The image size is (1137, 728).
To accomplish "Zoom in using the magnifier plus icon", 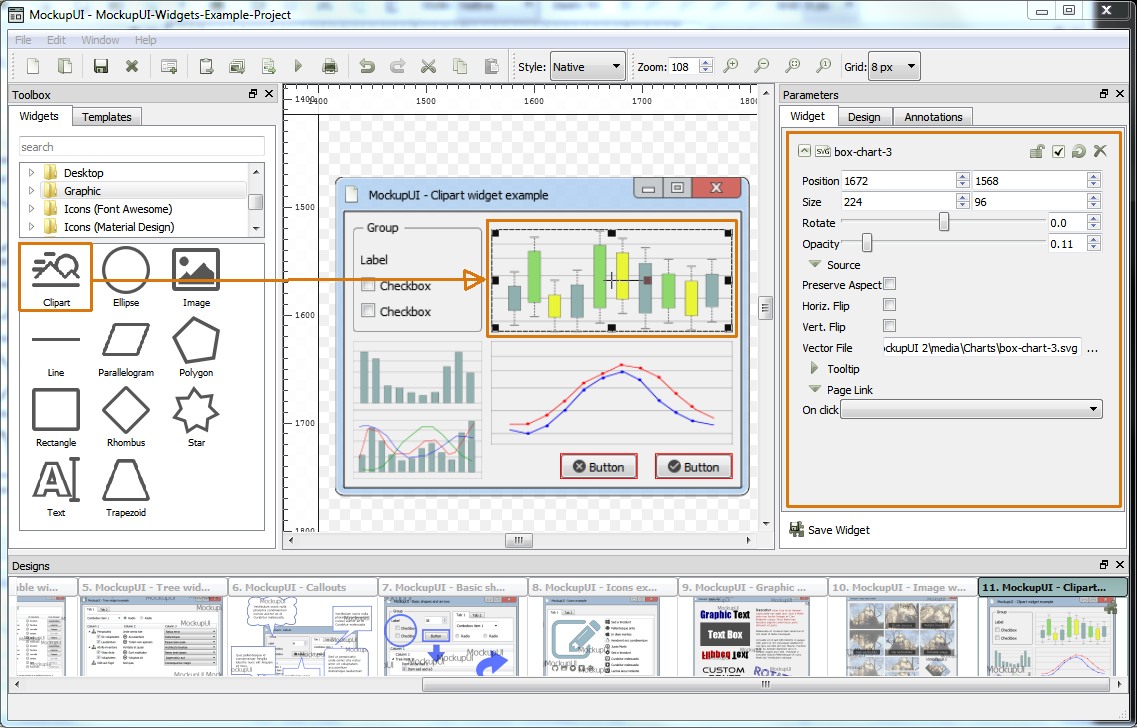I will pos(731,67).
